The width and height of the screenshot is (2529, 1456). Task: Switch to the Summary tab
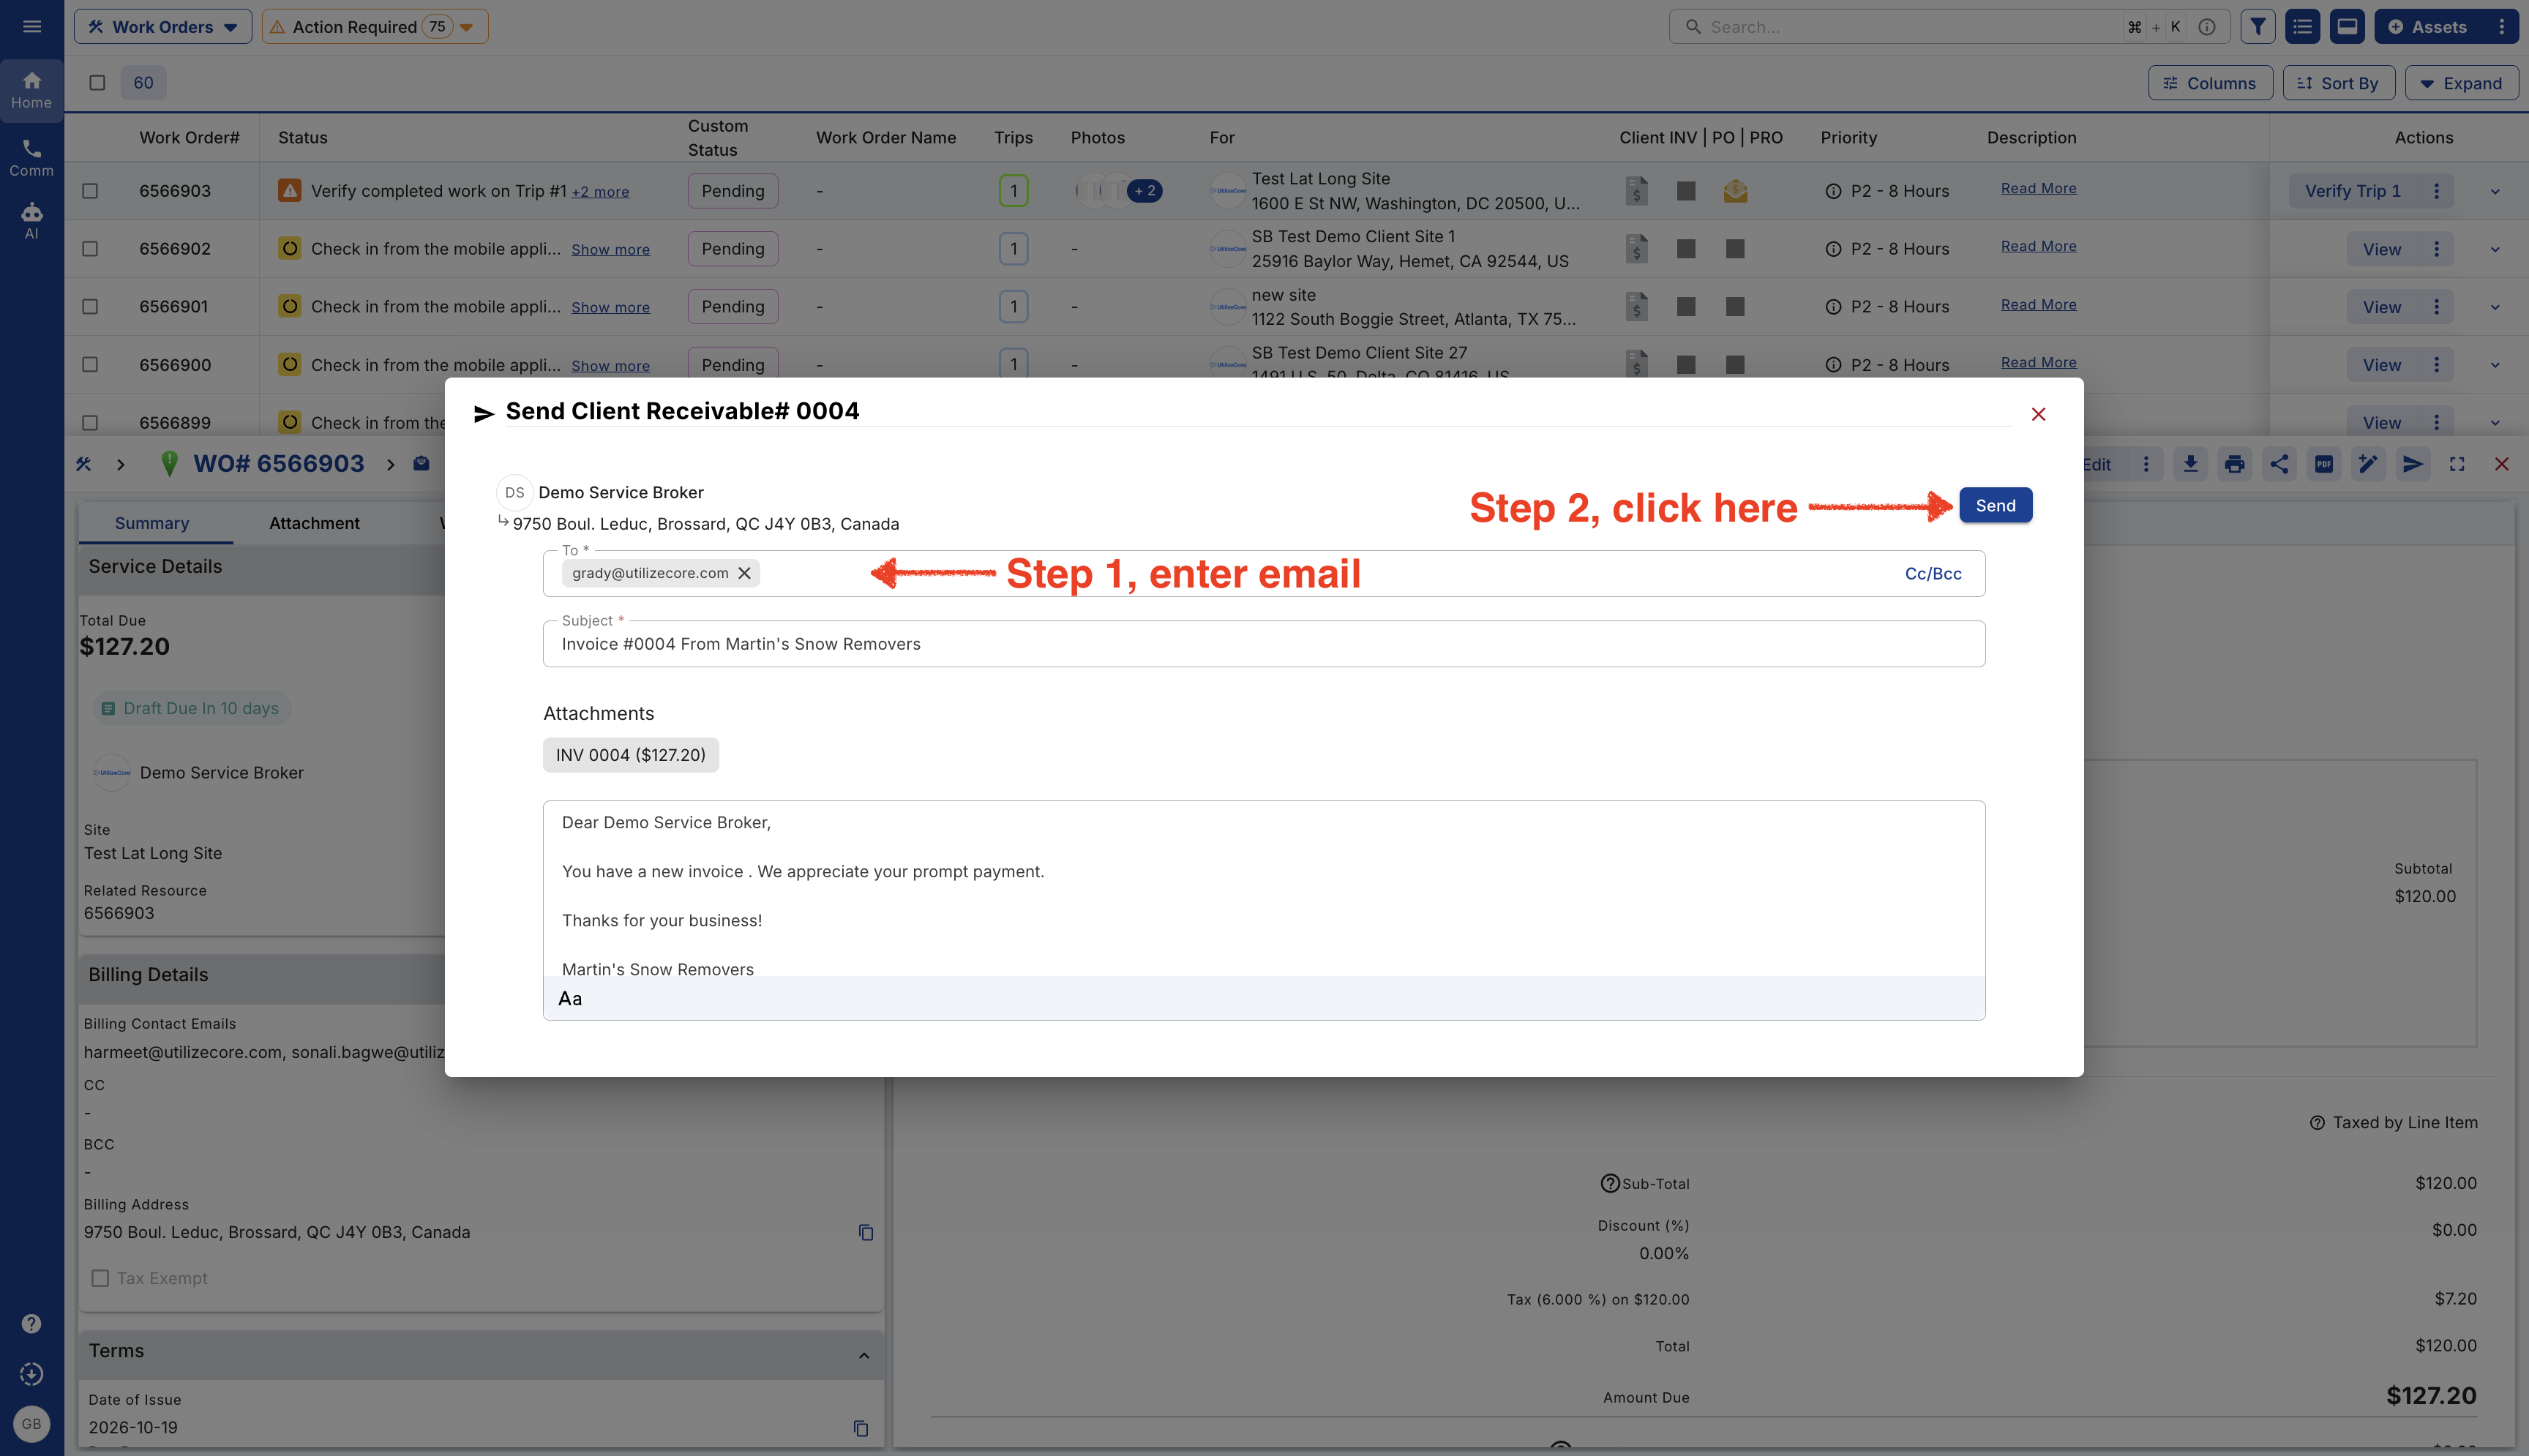click(152, 523)
